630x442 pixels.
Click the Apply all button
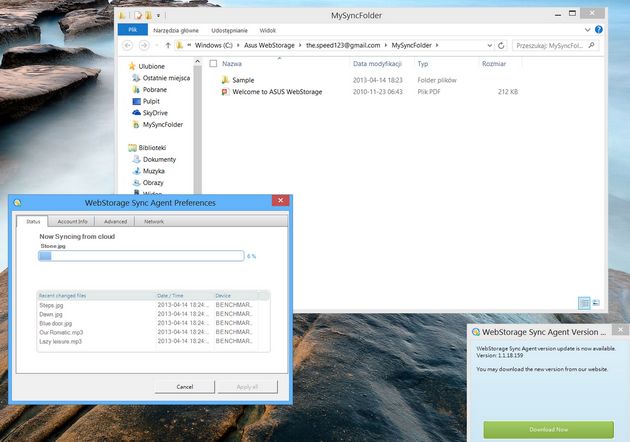pyautogui.click(x=247, y=387)
